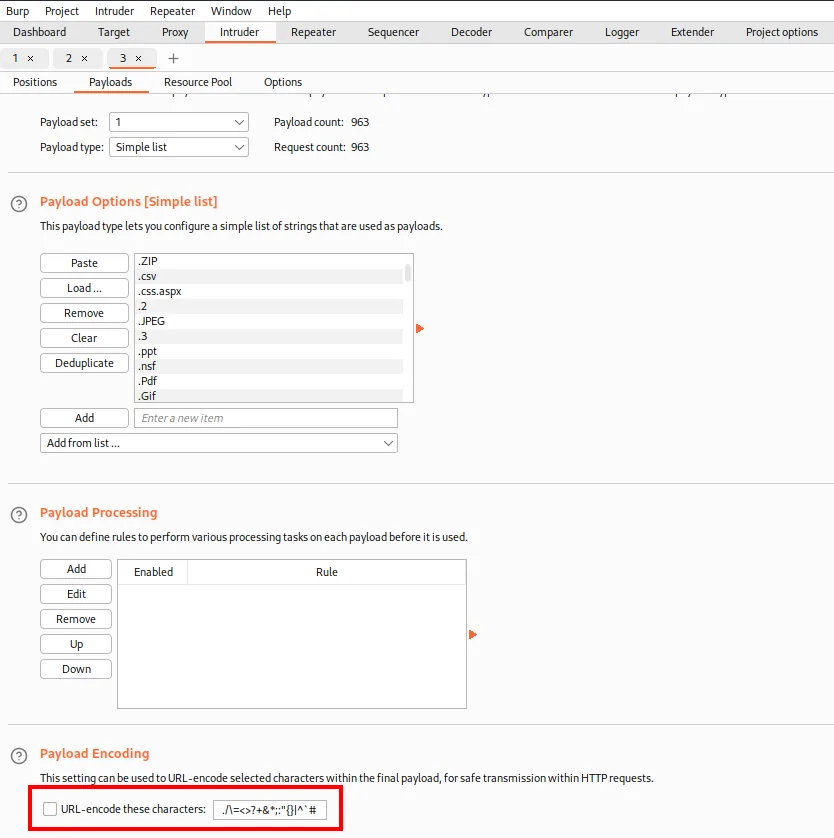Click the URL-encode characters text field

pyautogui.click(x=270, y=810)
